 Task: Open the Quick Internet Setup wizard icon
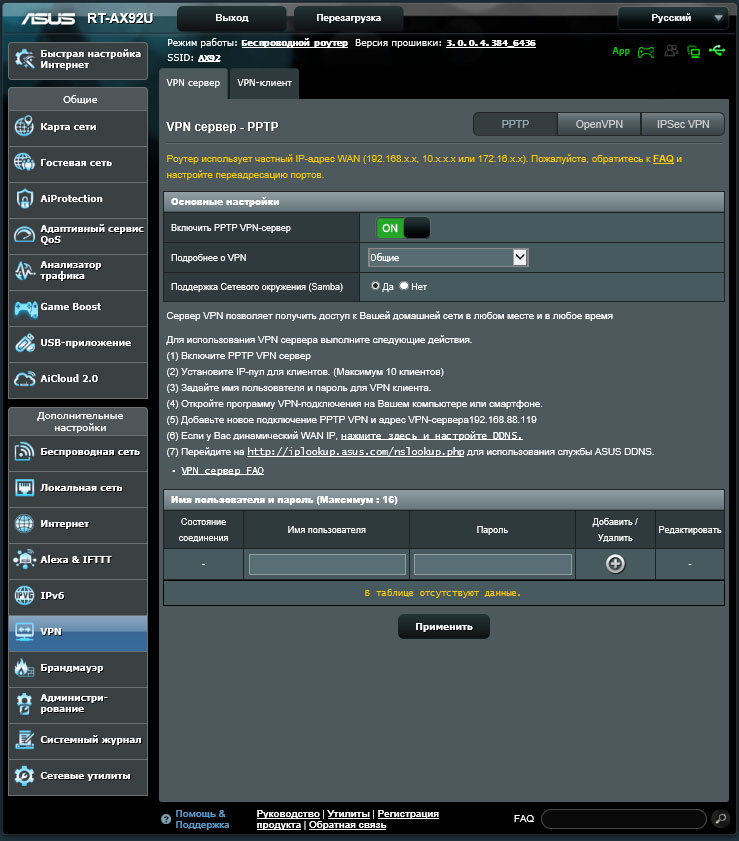click(25, 59)
